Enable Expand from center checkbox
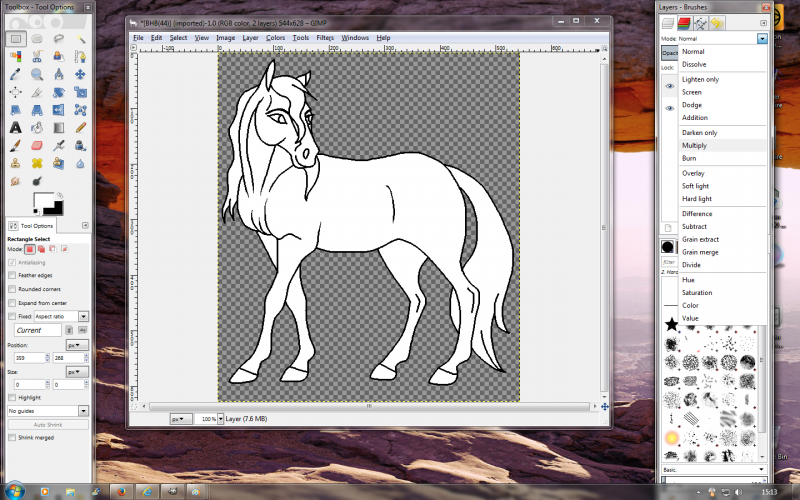Screen dimensions: 800x500 [x=12, y=303]
